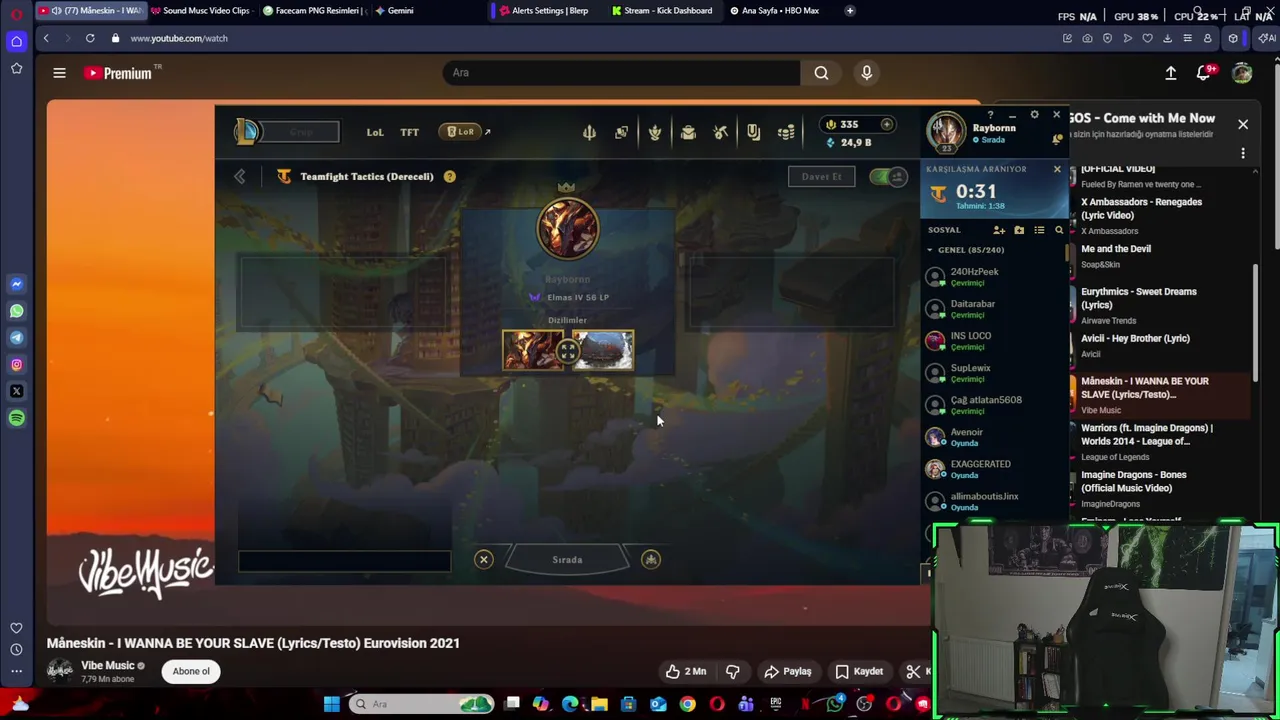
Task: Play Imagine Dragons - Bones from playlist
Action: [x=1160, y=488]
